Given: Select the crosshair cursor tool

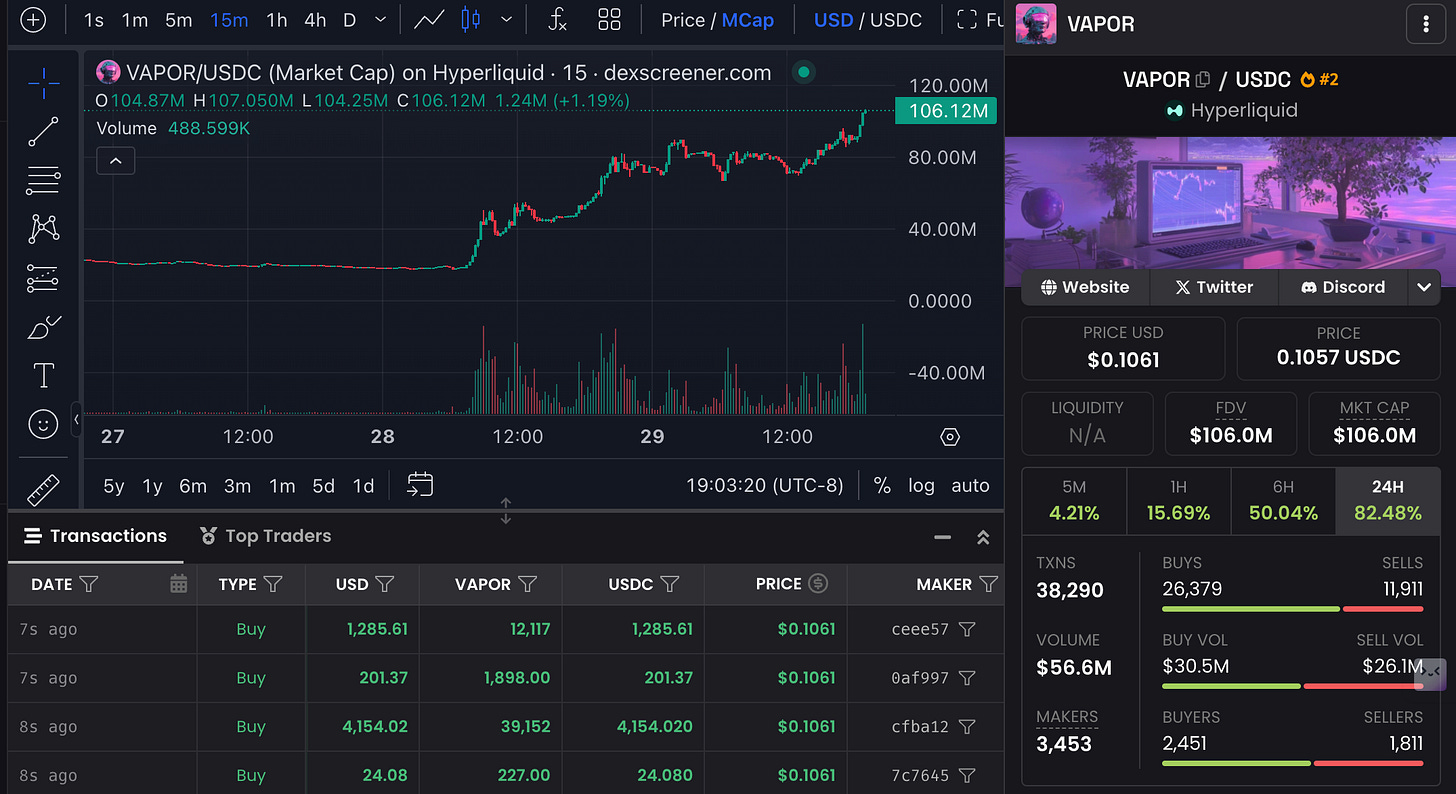Looking at the screenshot, I should (x=43, y=84).
